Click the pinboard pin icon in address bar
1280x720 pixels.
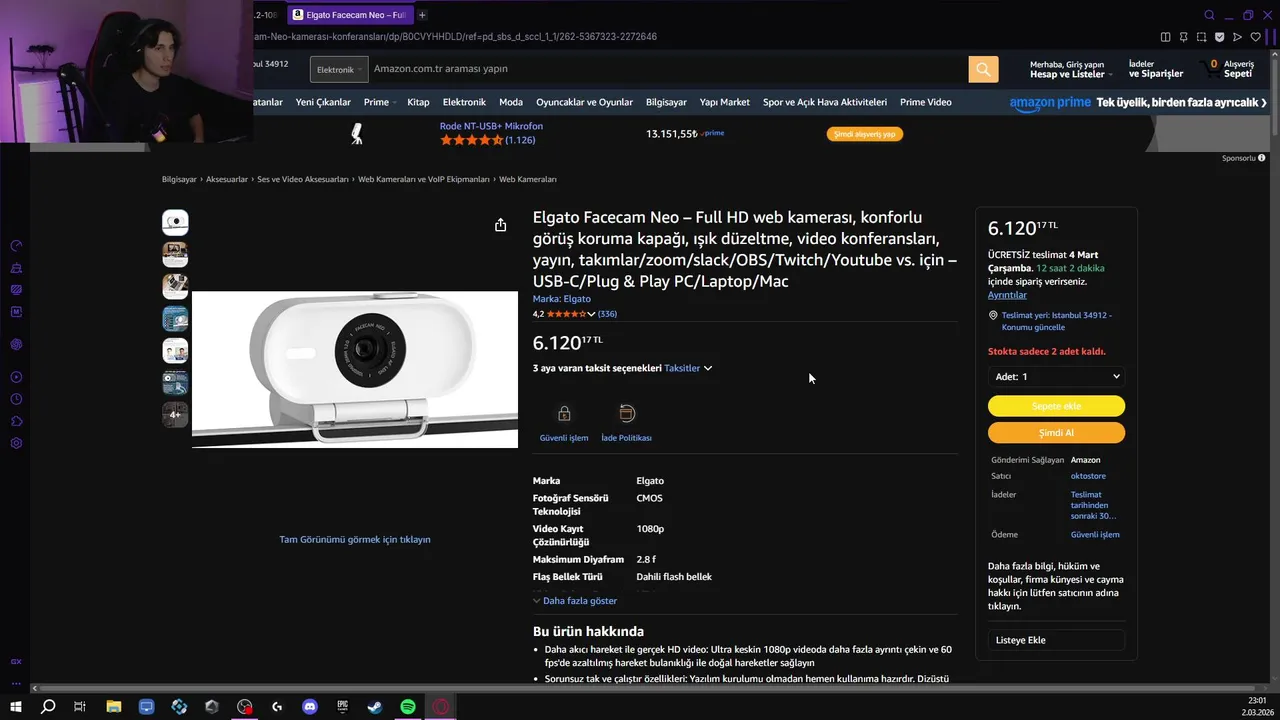point(1183,37)
